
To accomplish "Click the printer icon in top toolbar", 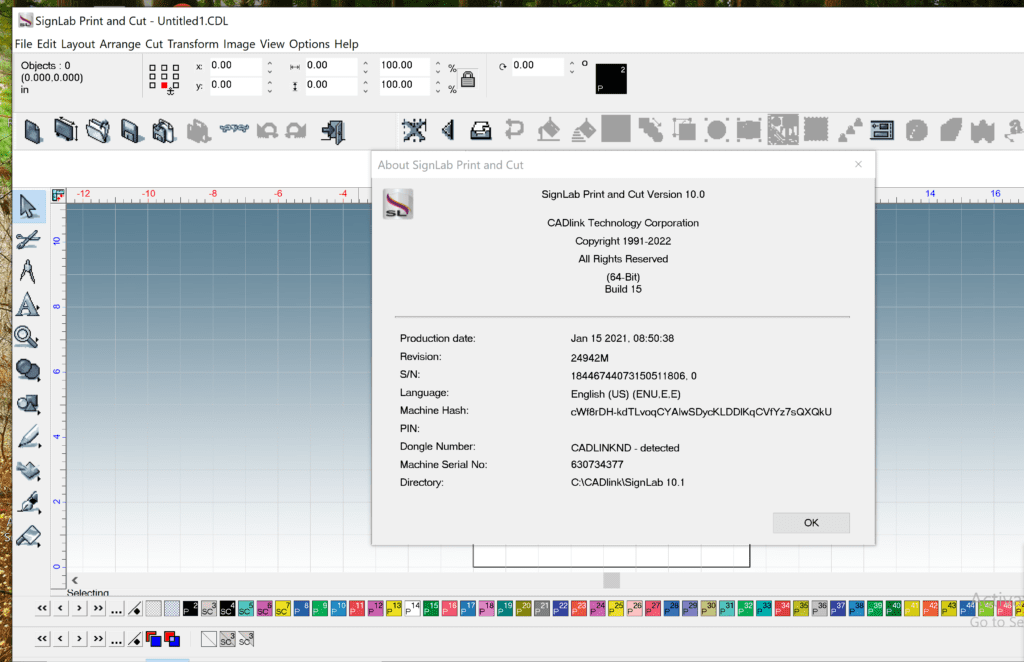I will pyautogui.click(x=481, y=130).
